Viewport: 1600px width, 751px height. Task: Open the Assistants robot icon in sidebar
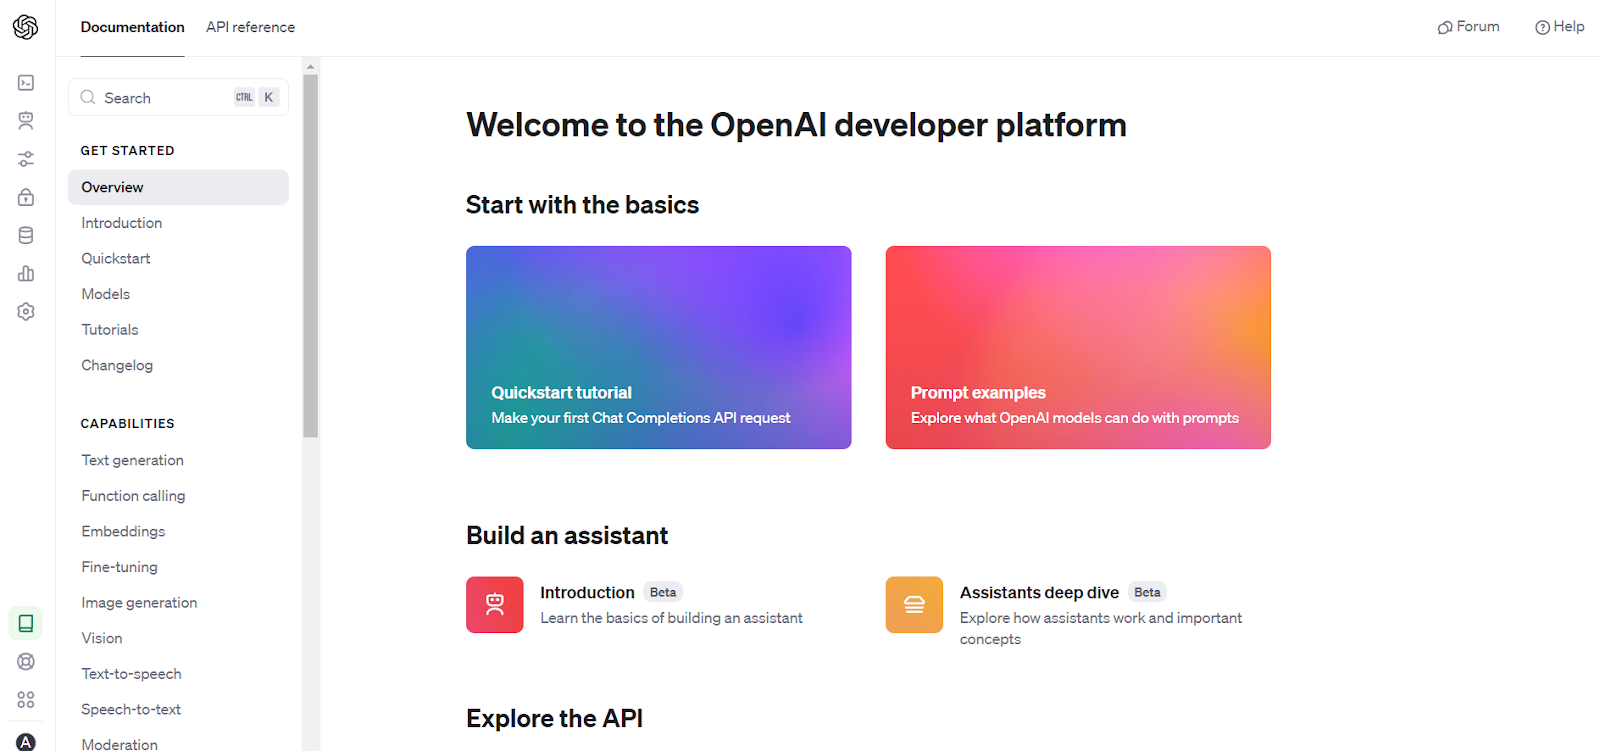(x=26, y=121)
